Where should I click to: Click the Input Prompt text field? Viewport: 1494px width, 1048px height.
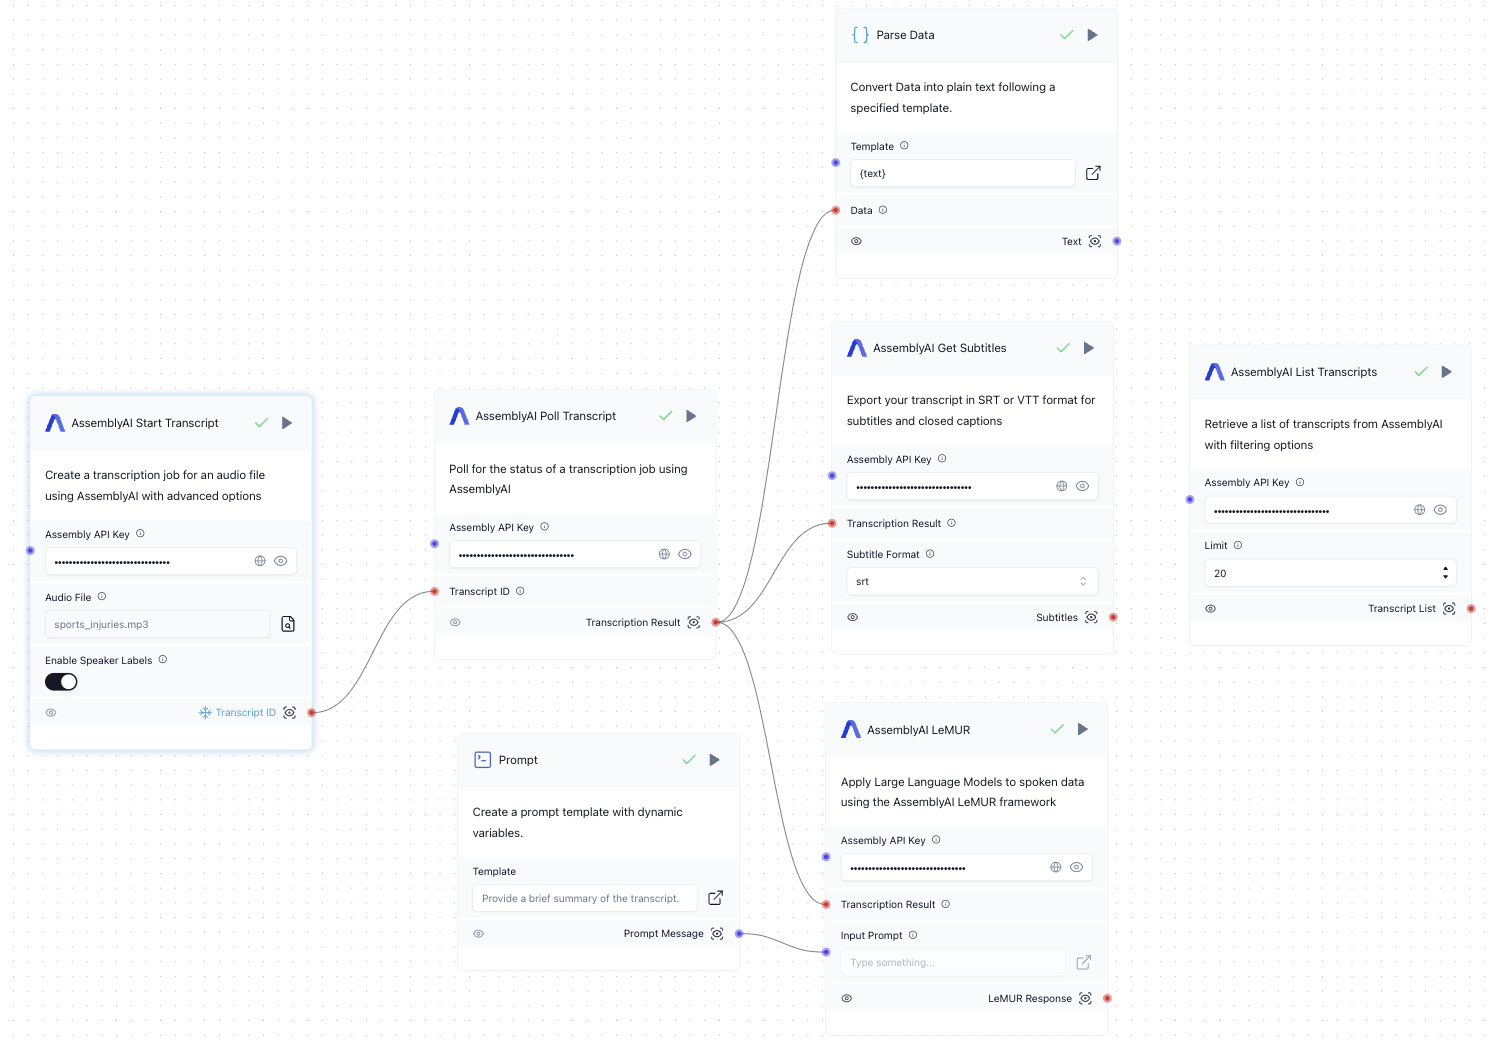[953, 963]
